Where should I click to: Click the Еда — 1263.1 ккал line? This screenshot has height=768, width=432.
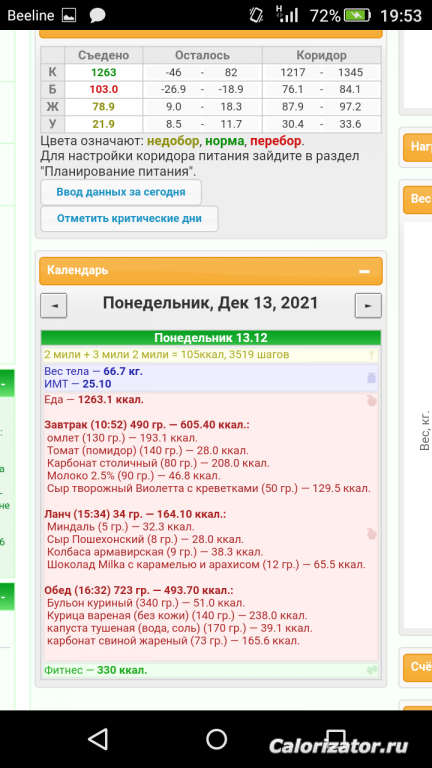click(94, 400)
